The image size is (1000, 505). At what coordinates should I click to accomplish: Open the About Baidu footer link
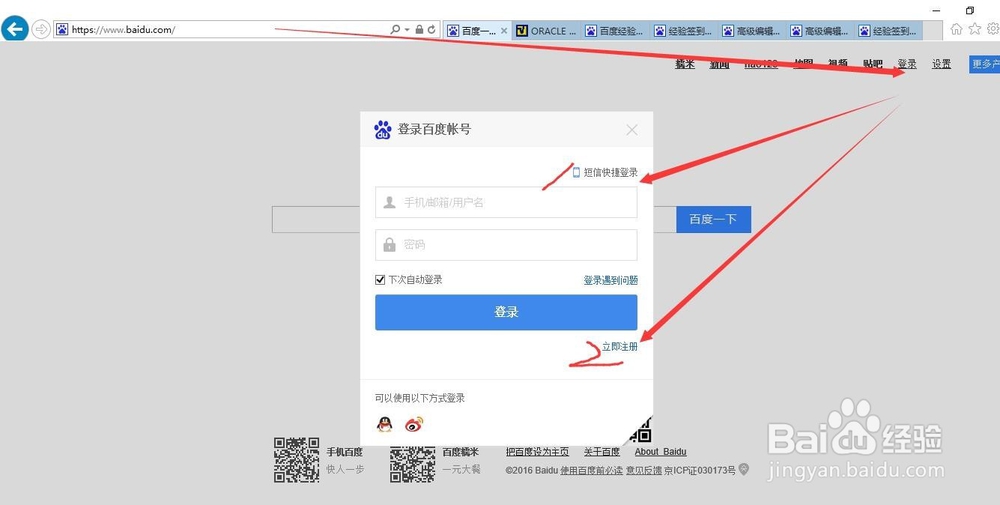660,452
